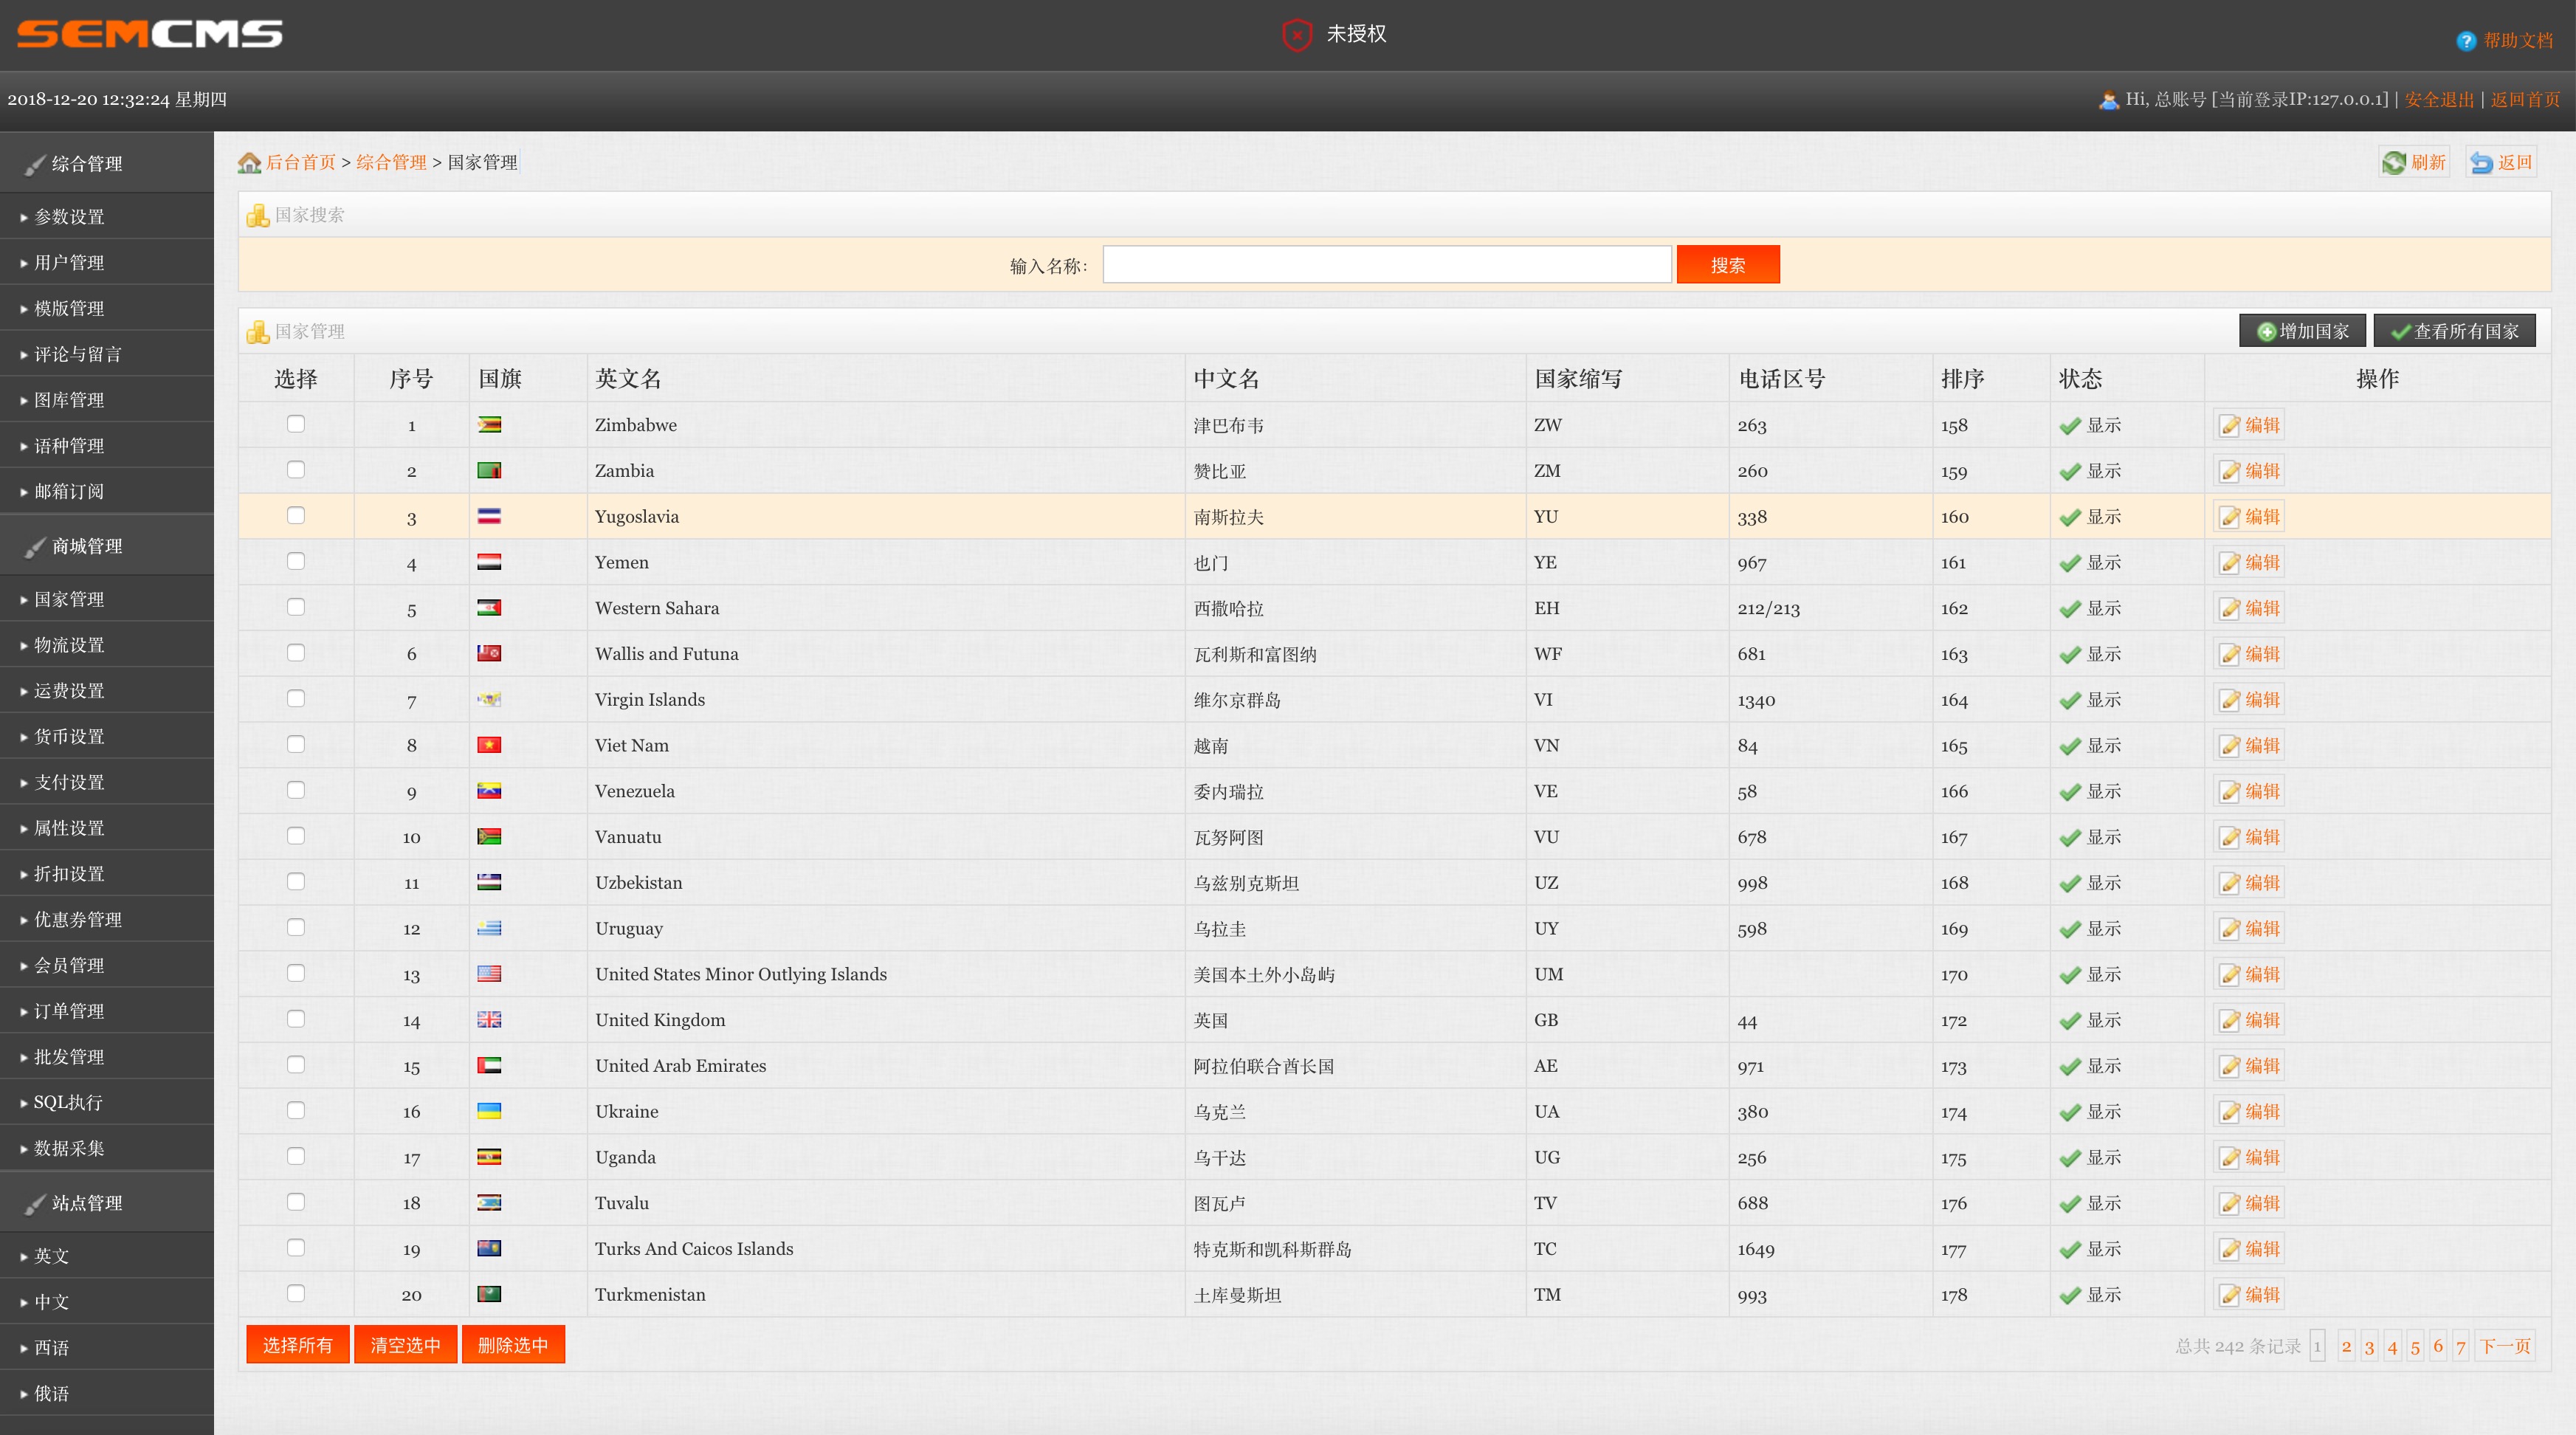Go to page 5 of records
2576x1435 pixels.
pos(2415,1346)
